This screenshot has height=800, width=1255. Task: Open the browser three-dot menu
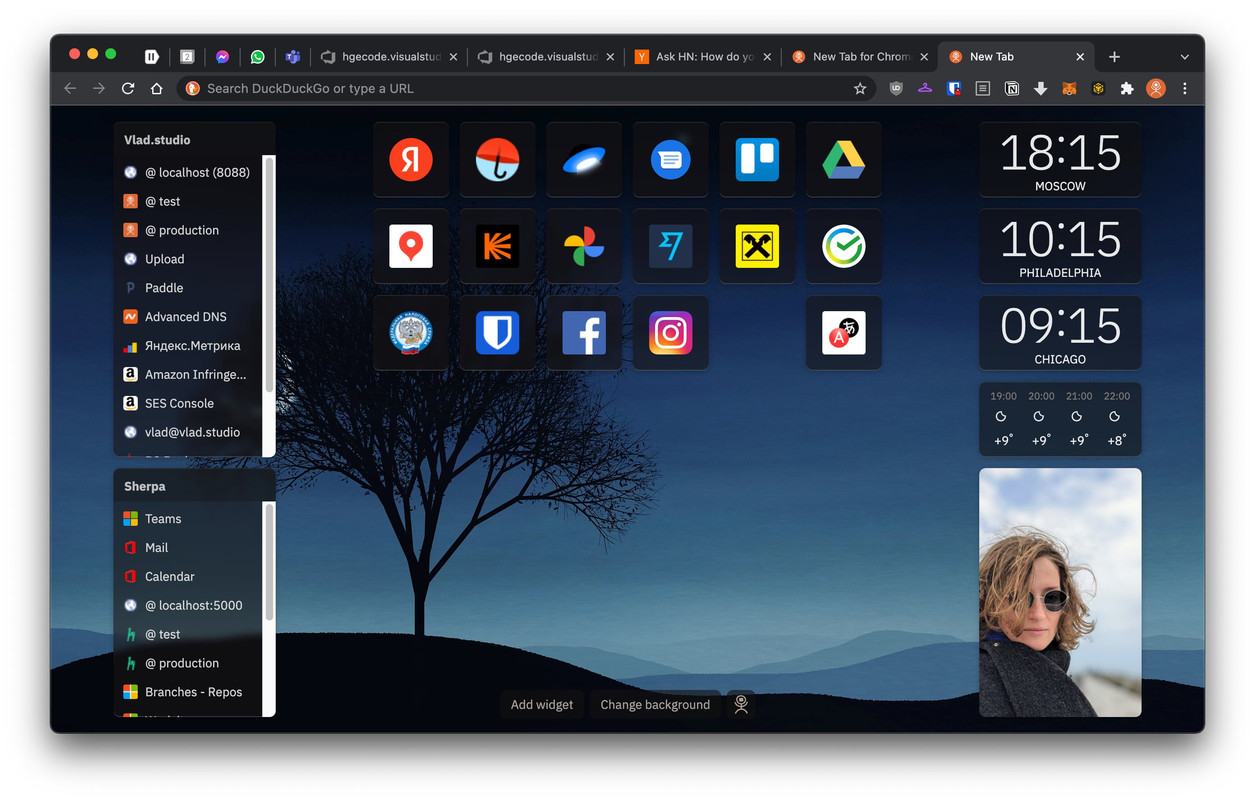pos(1185,88)
